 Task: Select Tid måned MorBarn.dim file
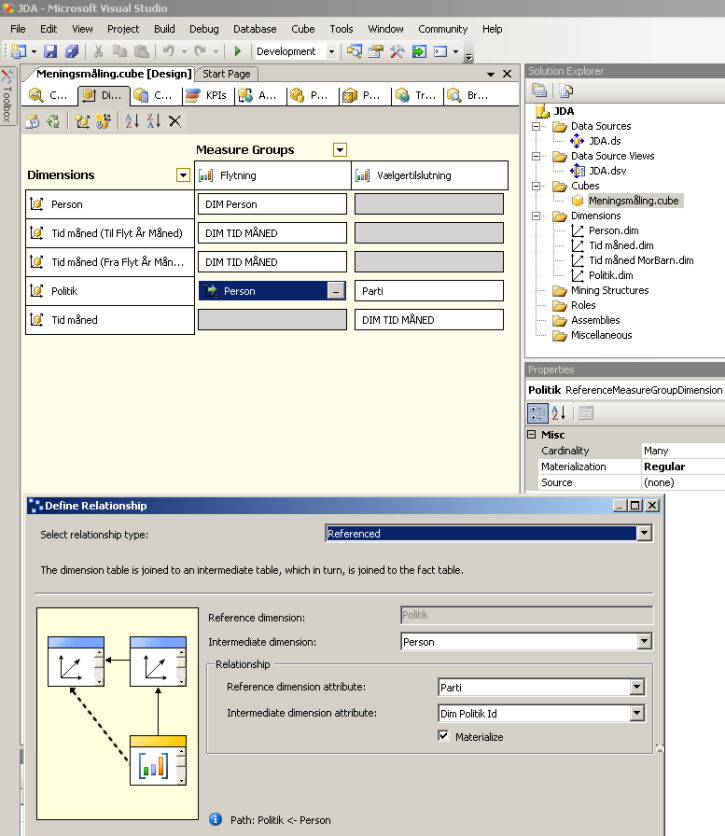pyautogui.click(x=641, y=260)
